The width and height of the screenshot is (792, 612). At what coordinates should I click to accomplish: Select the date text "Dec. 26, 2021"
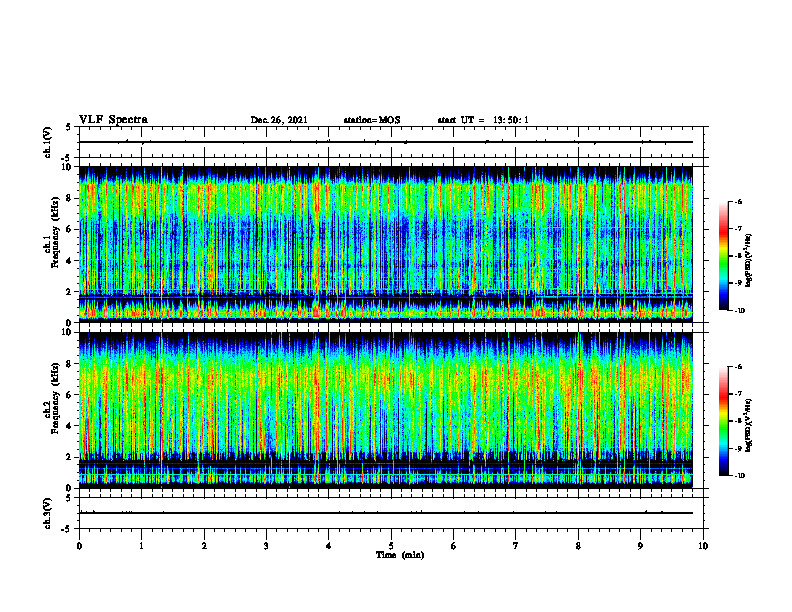point(279,120)
